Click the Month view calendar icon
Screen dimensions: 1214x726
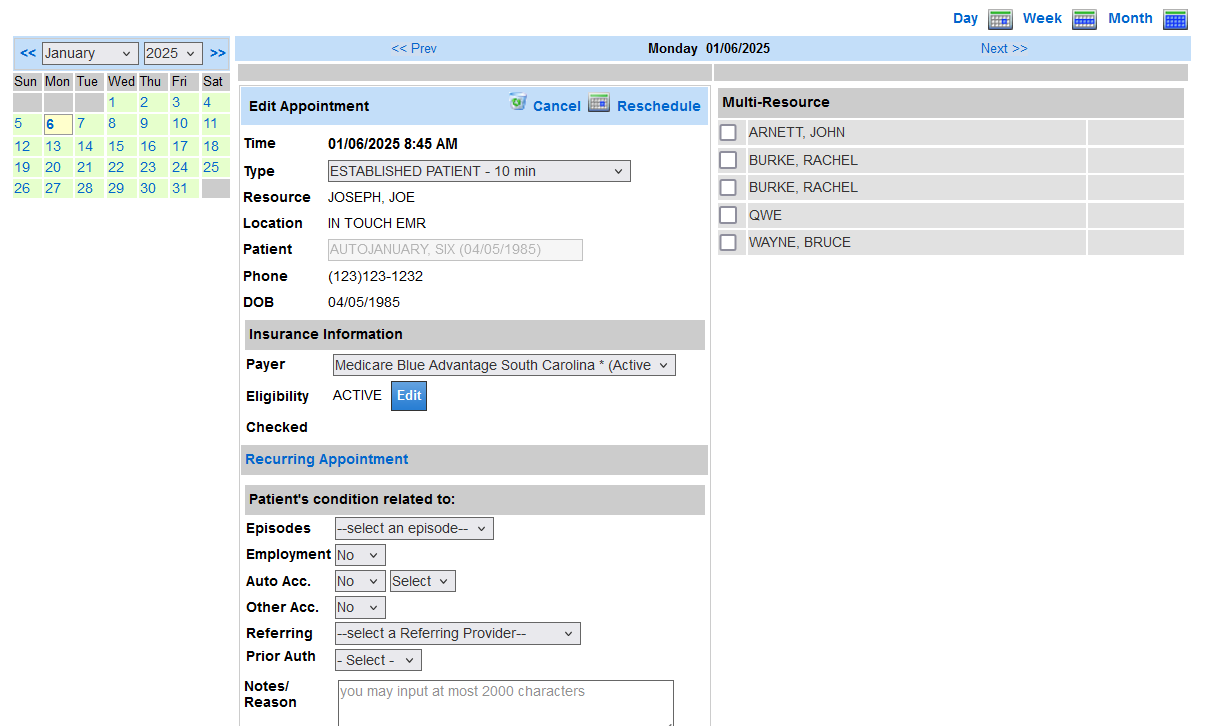1175,19
